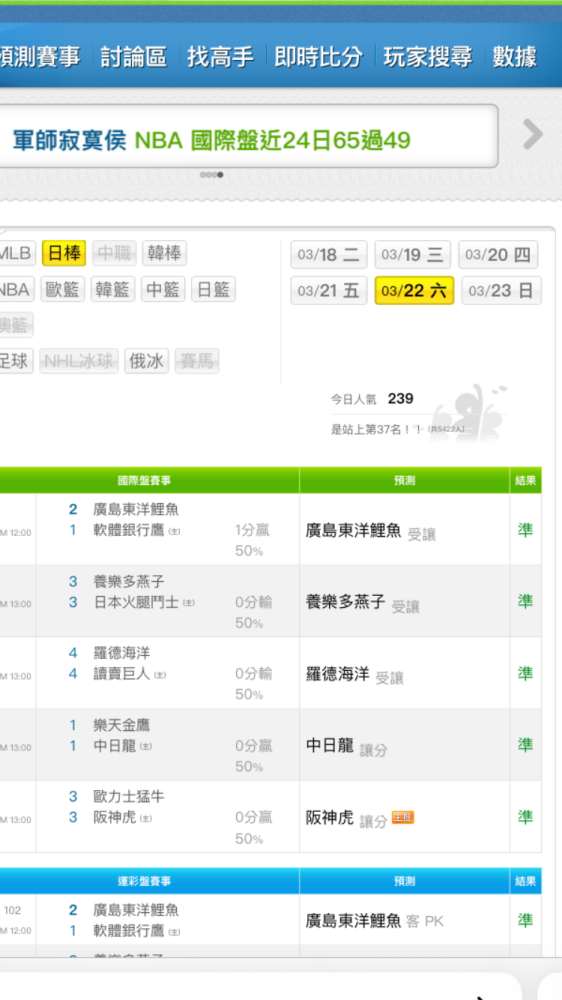This screenshot has width=562, height=1000.
Task: Choose date 03/22 六
Action: 414,291
